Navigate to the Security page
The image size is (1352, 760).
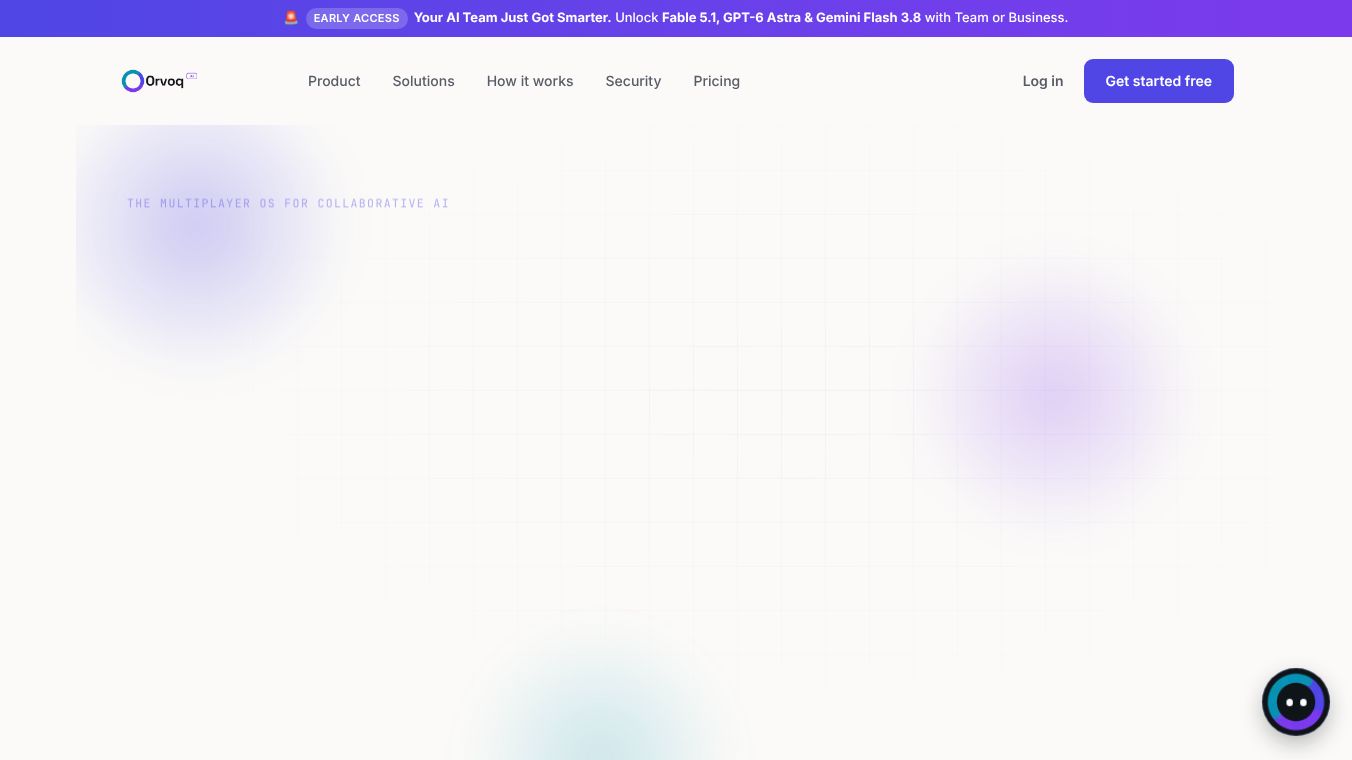(633, 81)
